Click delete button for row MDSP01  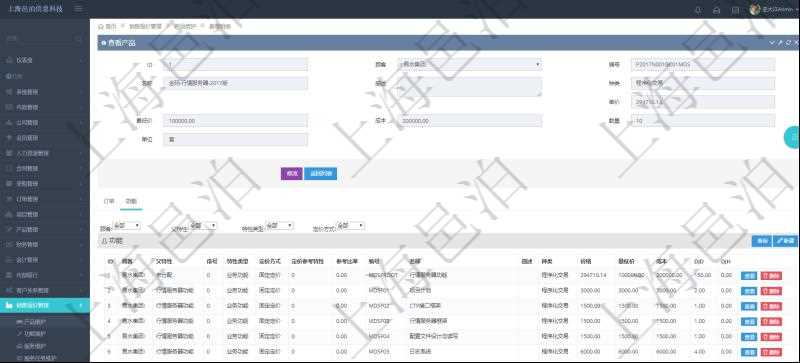(x=771, y=291)
